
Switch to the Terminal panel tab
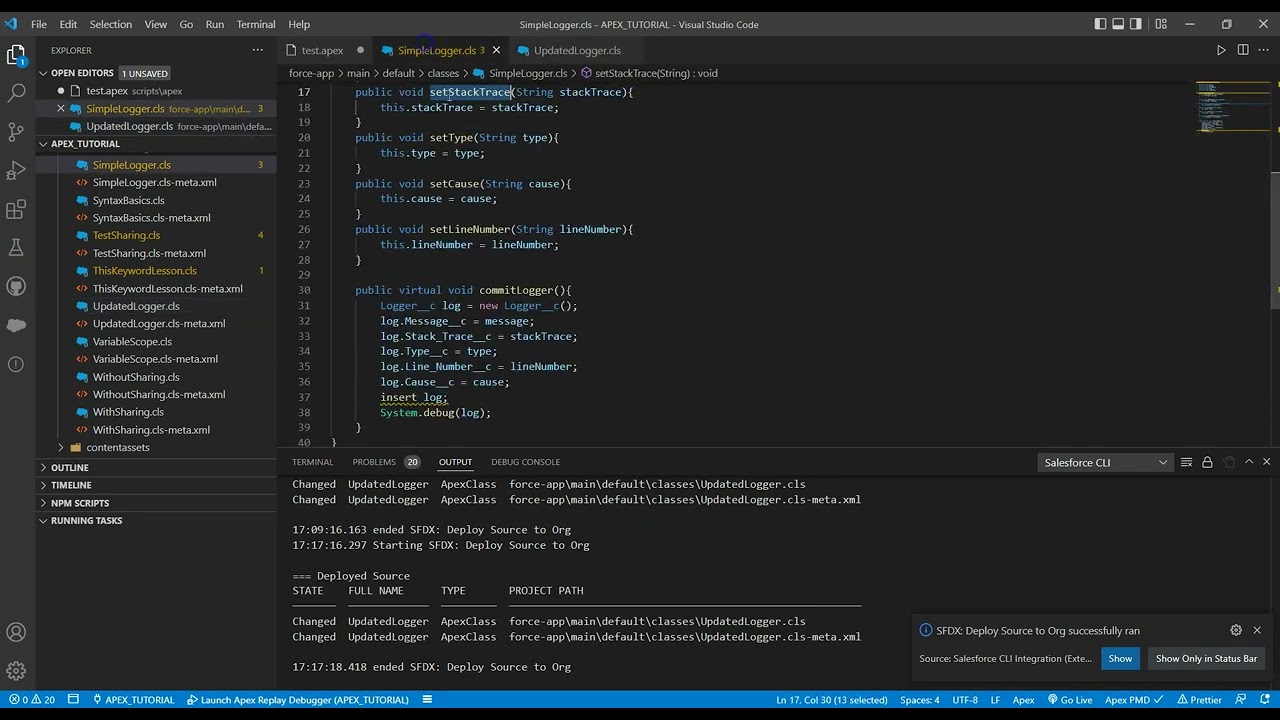pos(312,462)
